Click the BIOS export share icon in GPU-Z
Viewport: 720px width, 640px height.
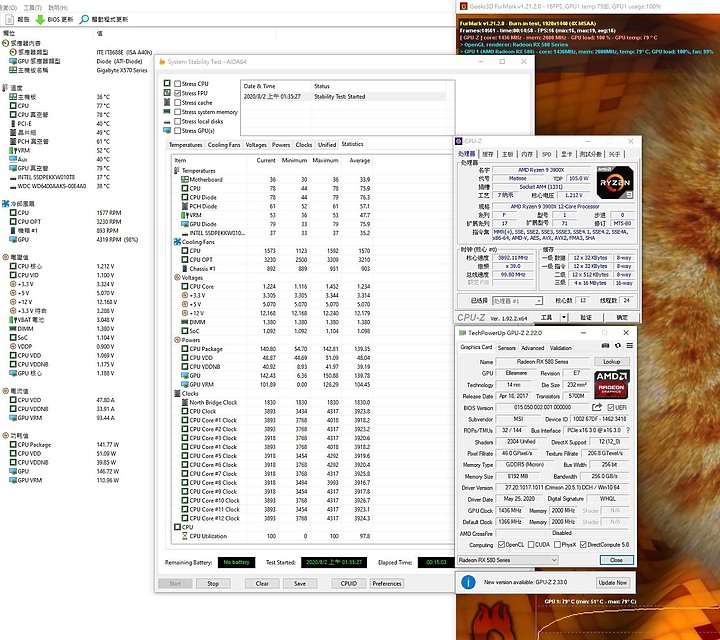point(597,407)
